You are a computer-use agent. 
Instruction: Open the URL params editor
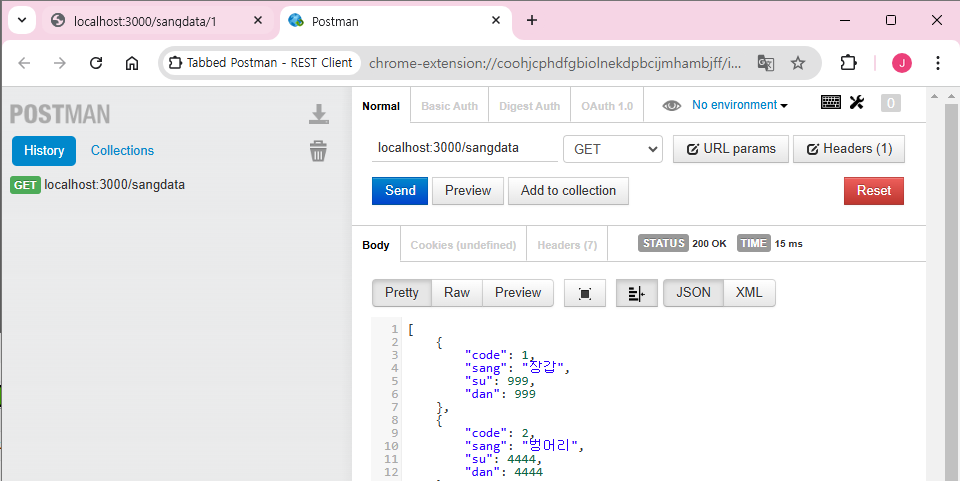click(731, 149)
